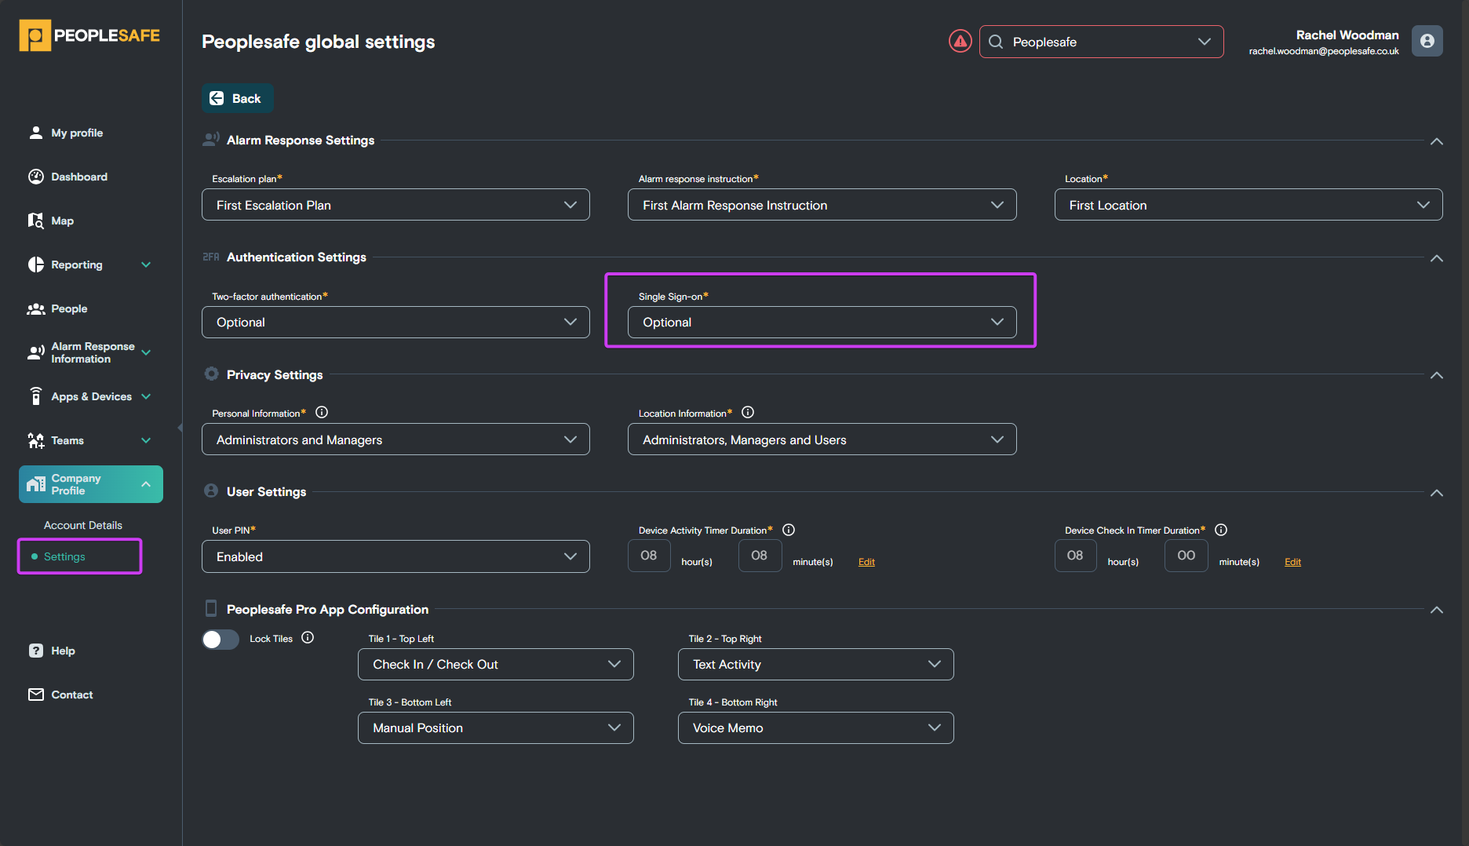Image resolution: width=1469 pixels, height=846 pixels.
Task: Click the My profile person icon
Action: point(36,133)
